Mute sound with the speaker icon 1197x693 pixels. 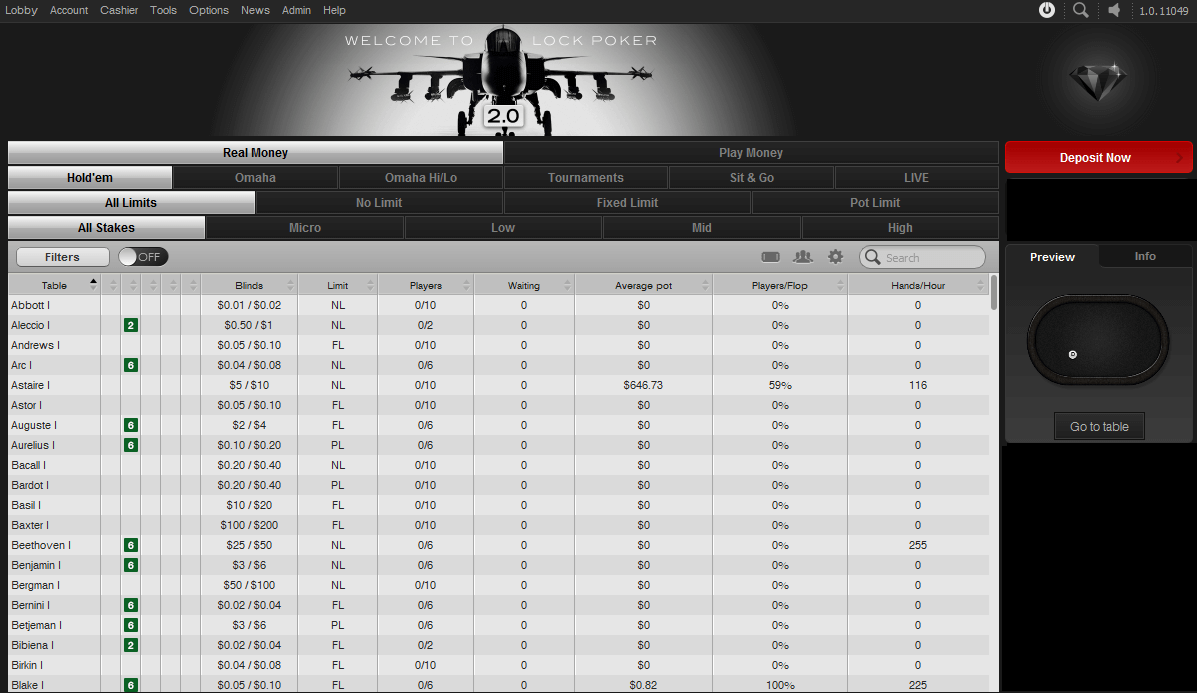pos(1115,10)
